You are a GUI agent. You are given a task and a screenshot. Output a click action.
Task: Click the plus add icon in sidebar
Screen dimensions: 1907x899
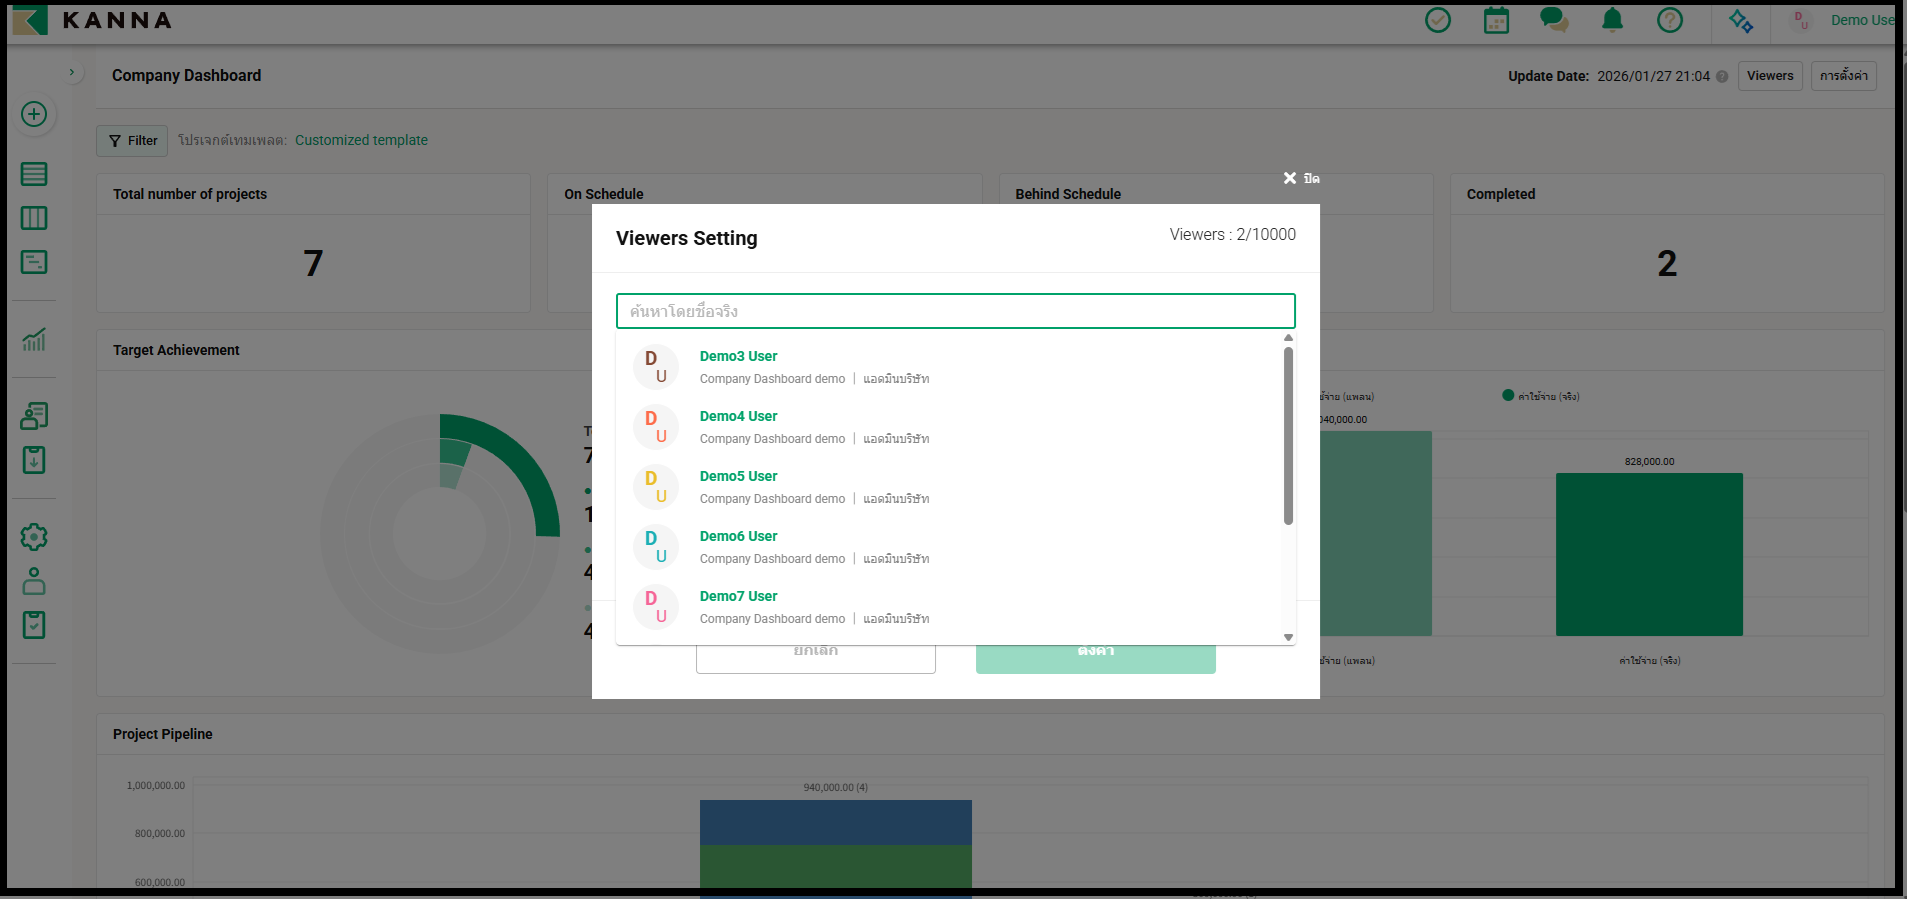[x=34, y=114]
